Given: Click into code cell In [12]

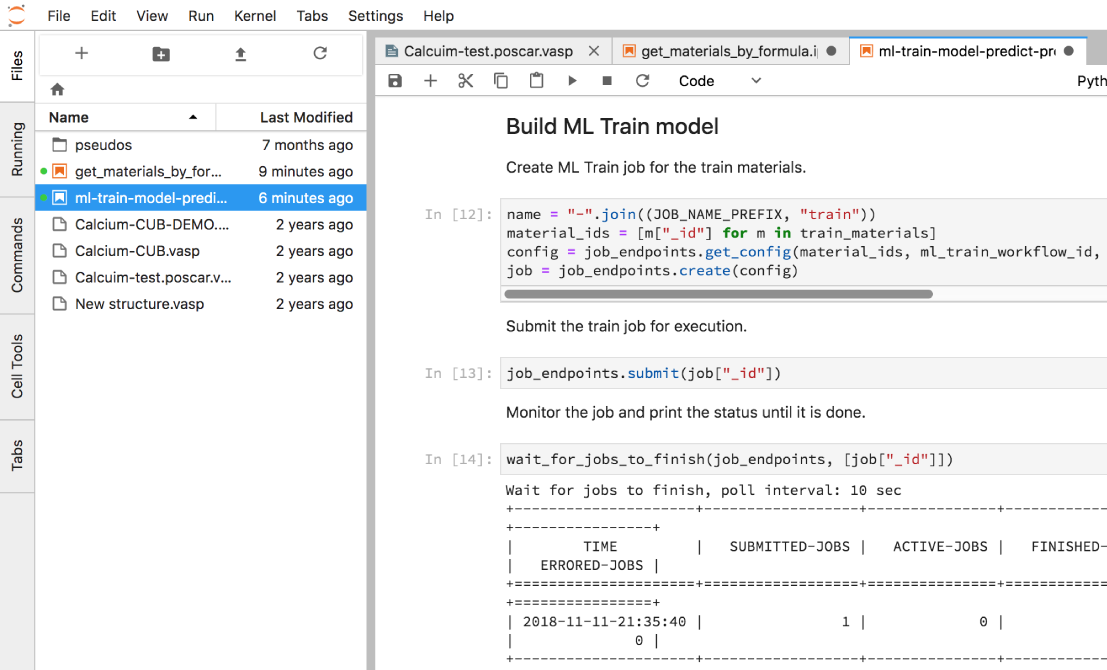Looking at the screenshot, I should (x=803, y=242).
